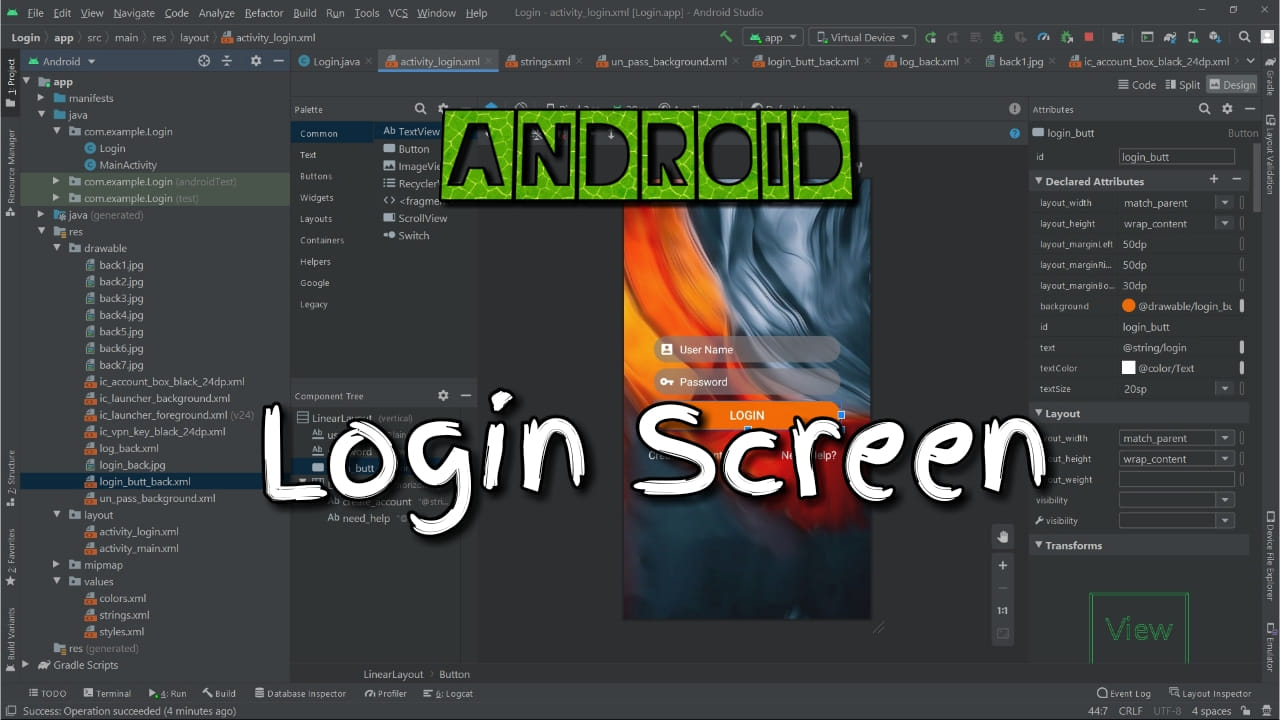Open the Profiler tool window
1280x720 pixels.
coord(385,693)
